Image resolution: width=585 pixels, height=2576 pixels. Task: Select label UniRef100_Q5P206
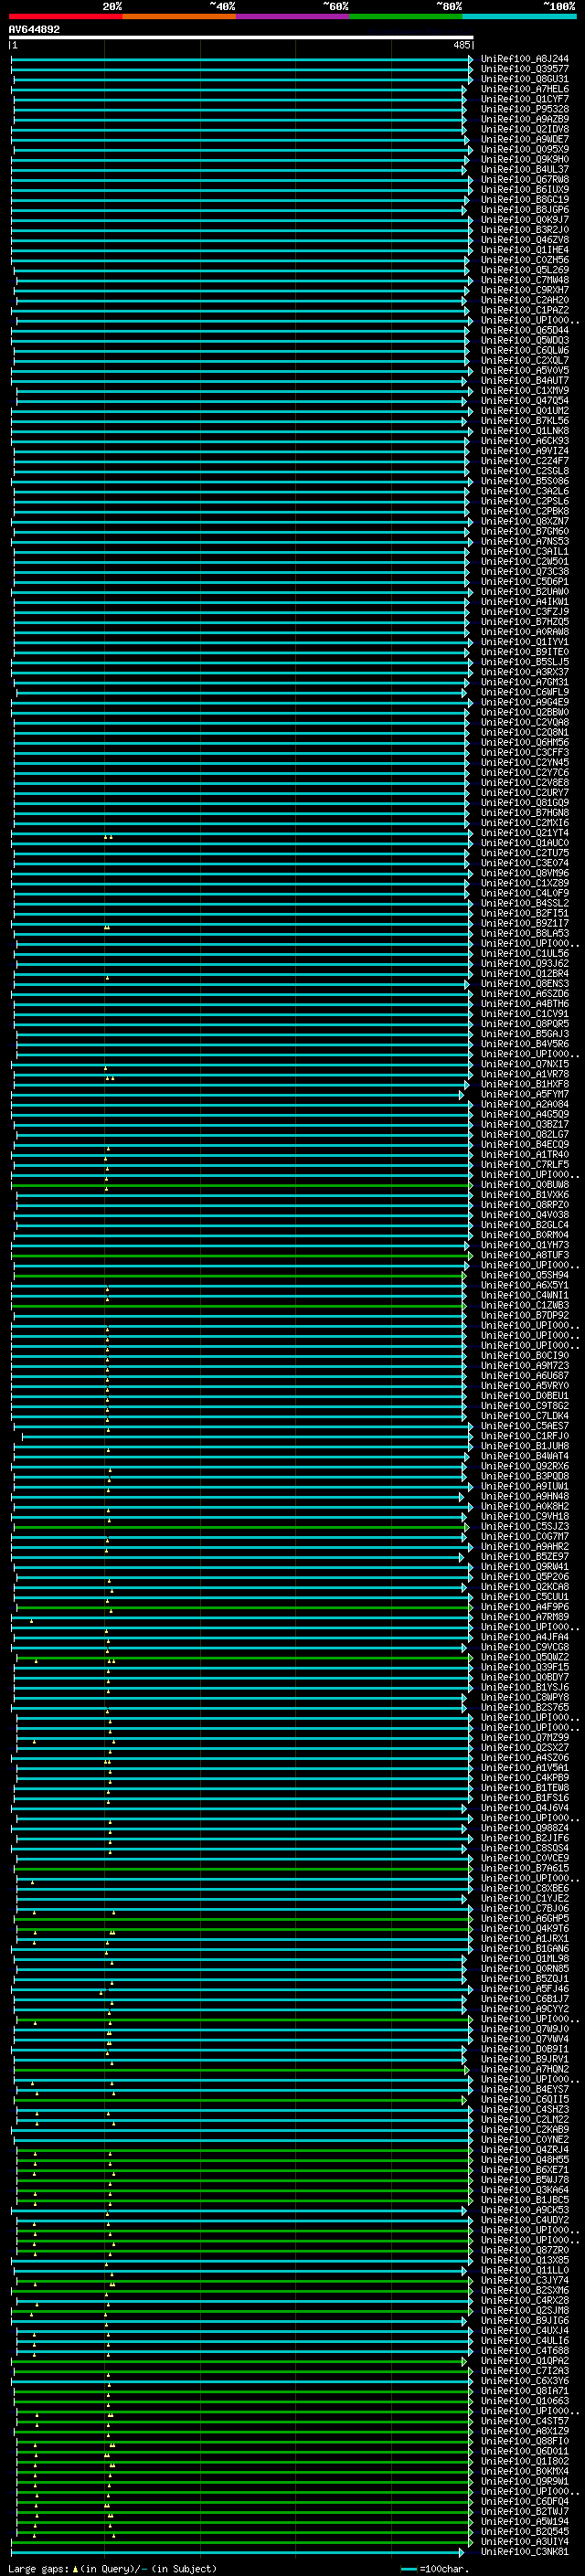[524, 1577]
